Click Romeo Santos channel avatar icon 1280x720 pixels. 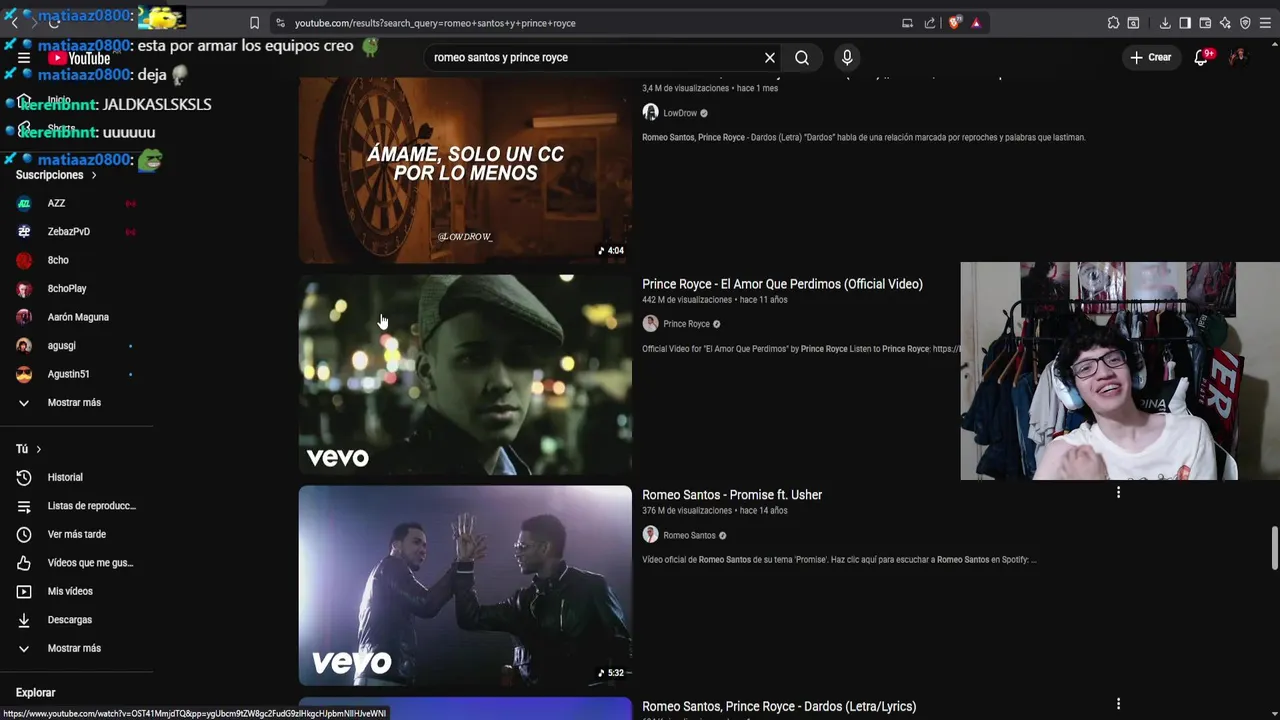click(650, 535)
